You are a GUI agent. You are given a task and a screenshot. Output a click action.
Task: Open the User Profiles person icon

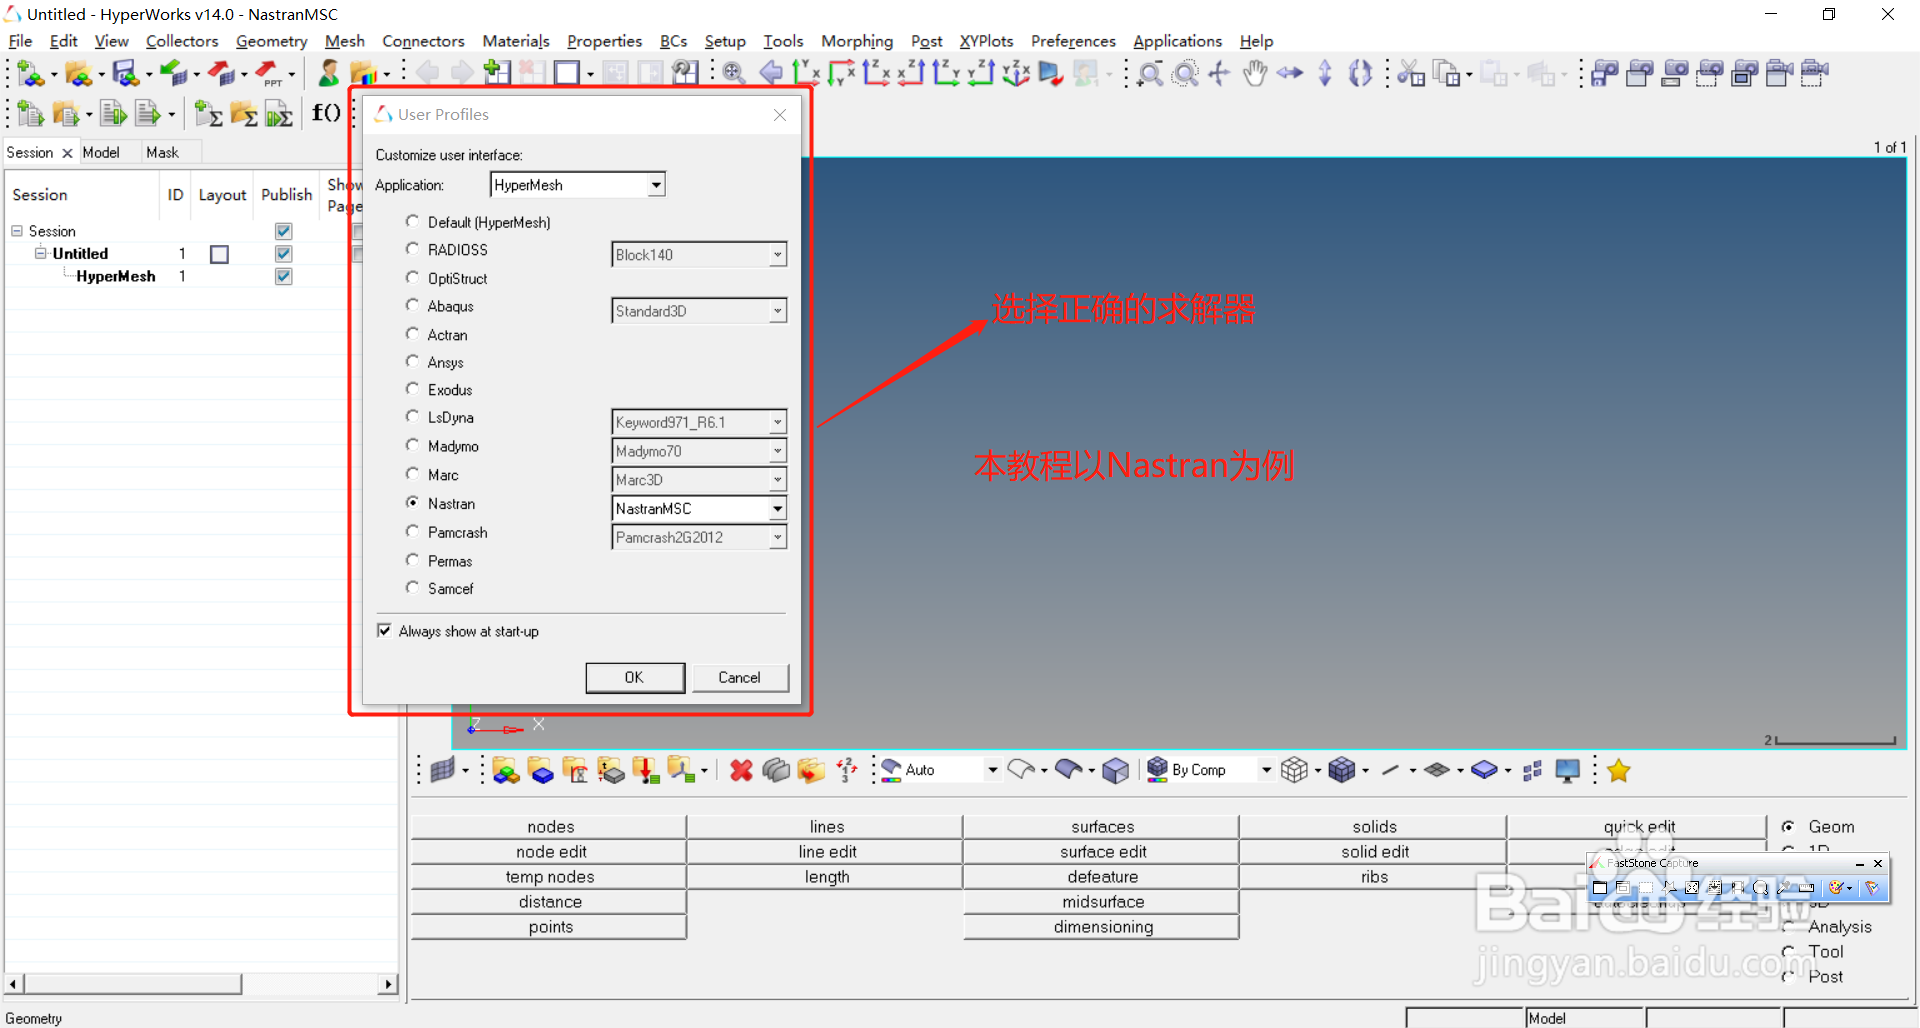(x=329, y=73)
